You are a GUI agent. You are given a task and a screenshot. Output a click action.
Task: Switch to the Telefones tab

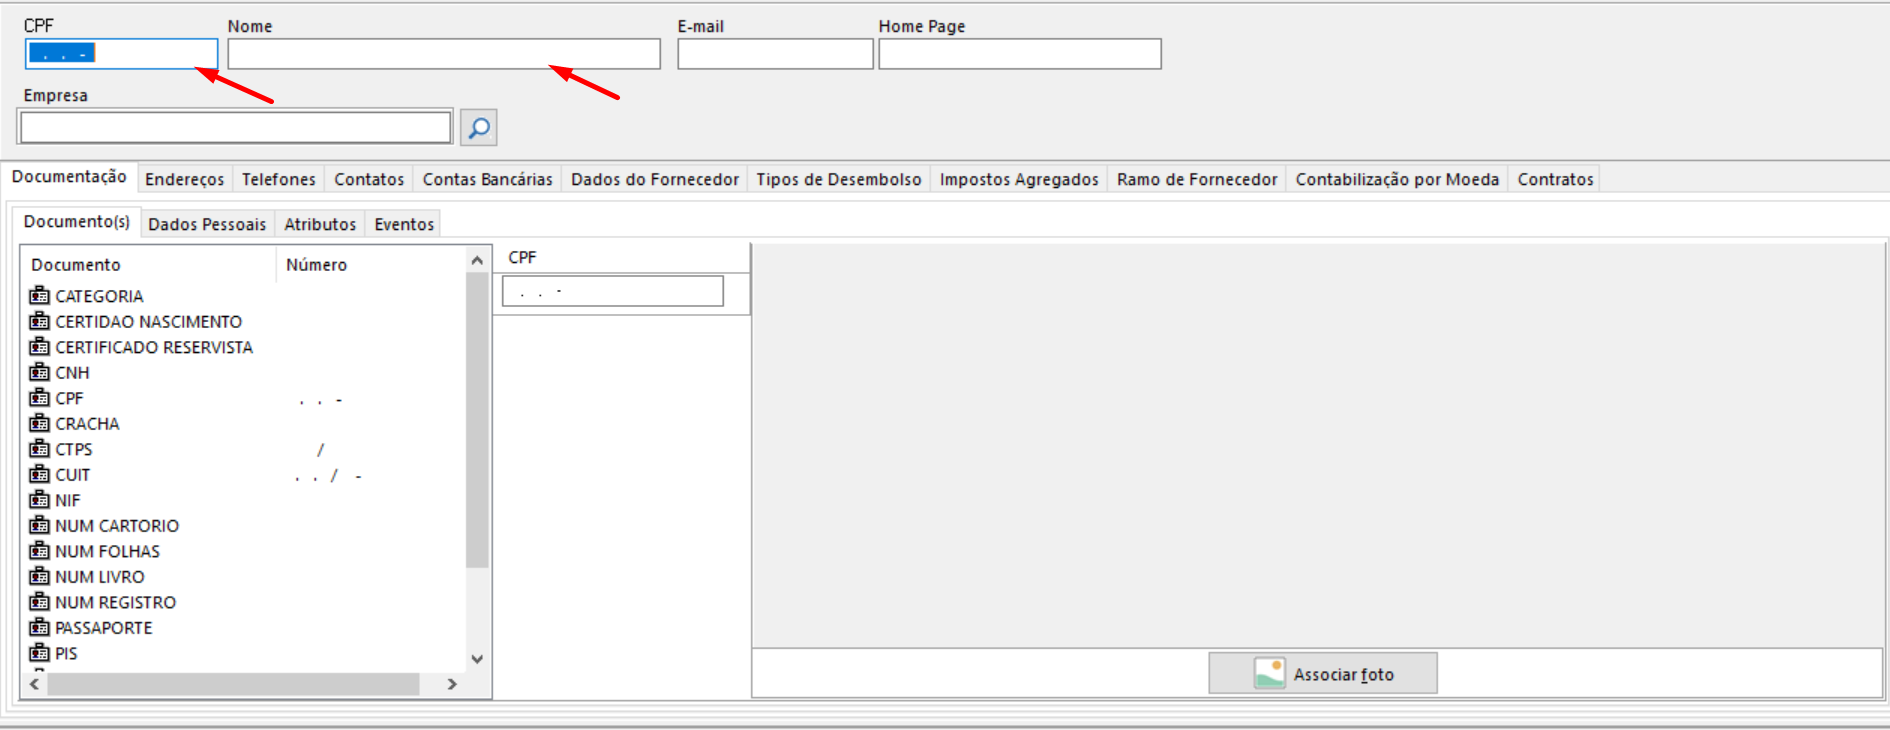tap(279, 179)
